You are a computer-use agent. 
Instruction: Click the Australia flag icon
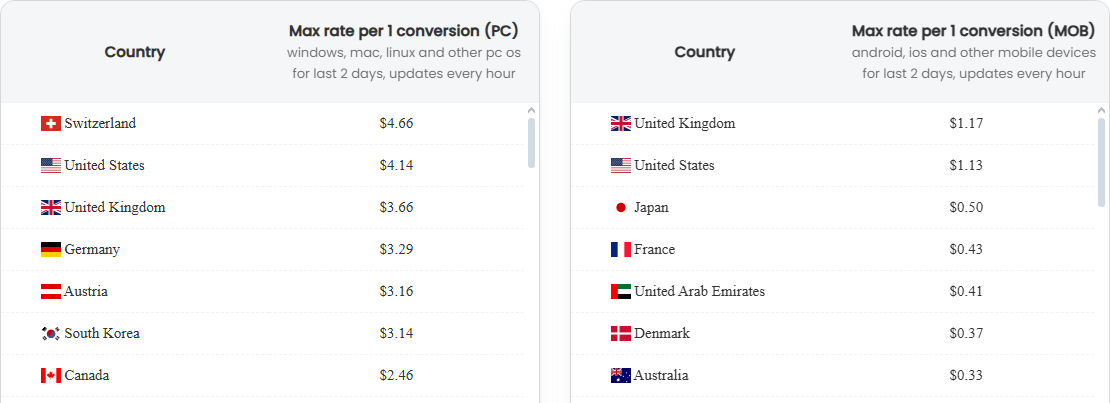pyautogui.click(x=621, y=375)
